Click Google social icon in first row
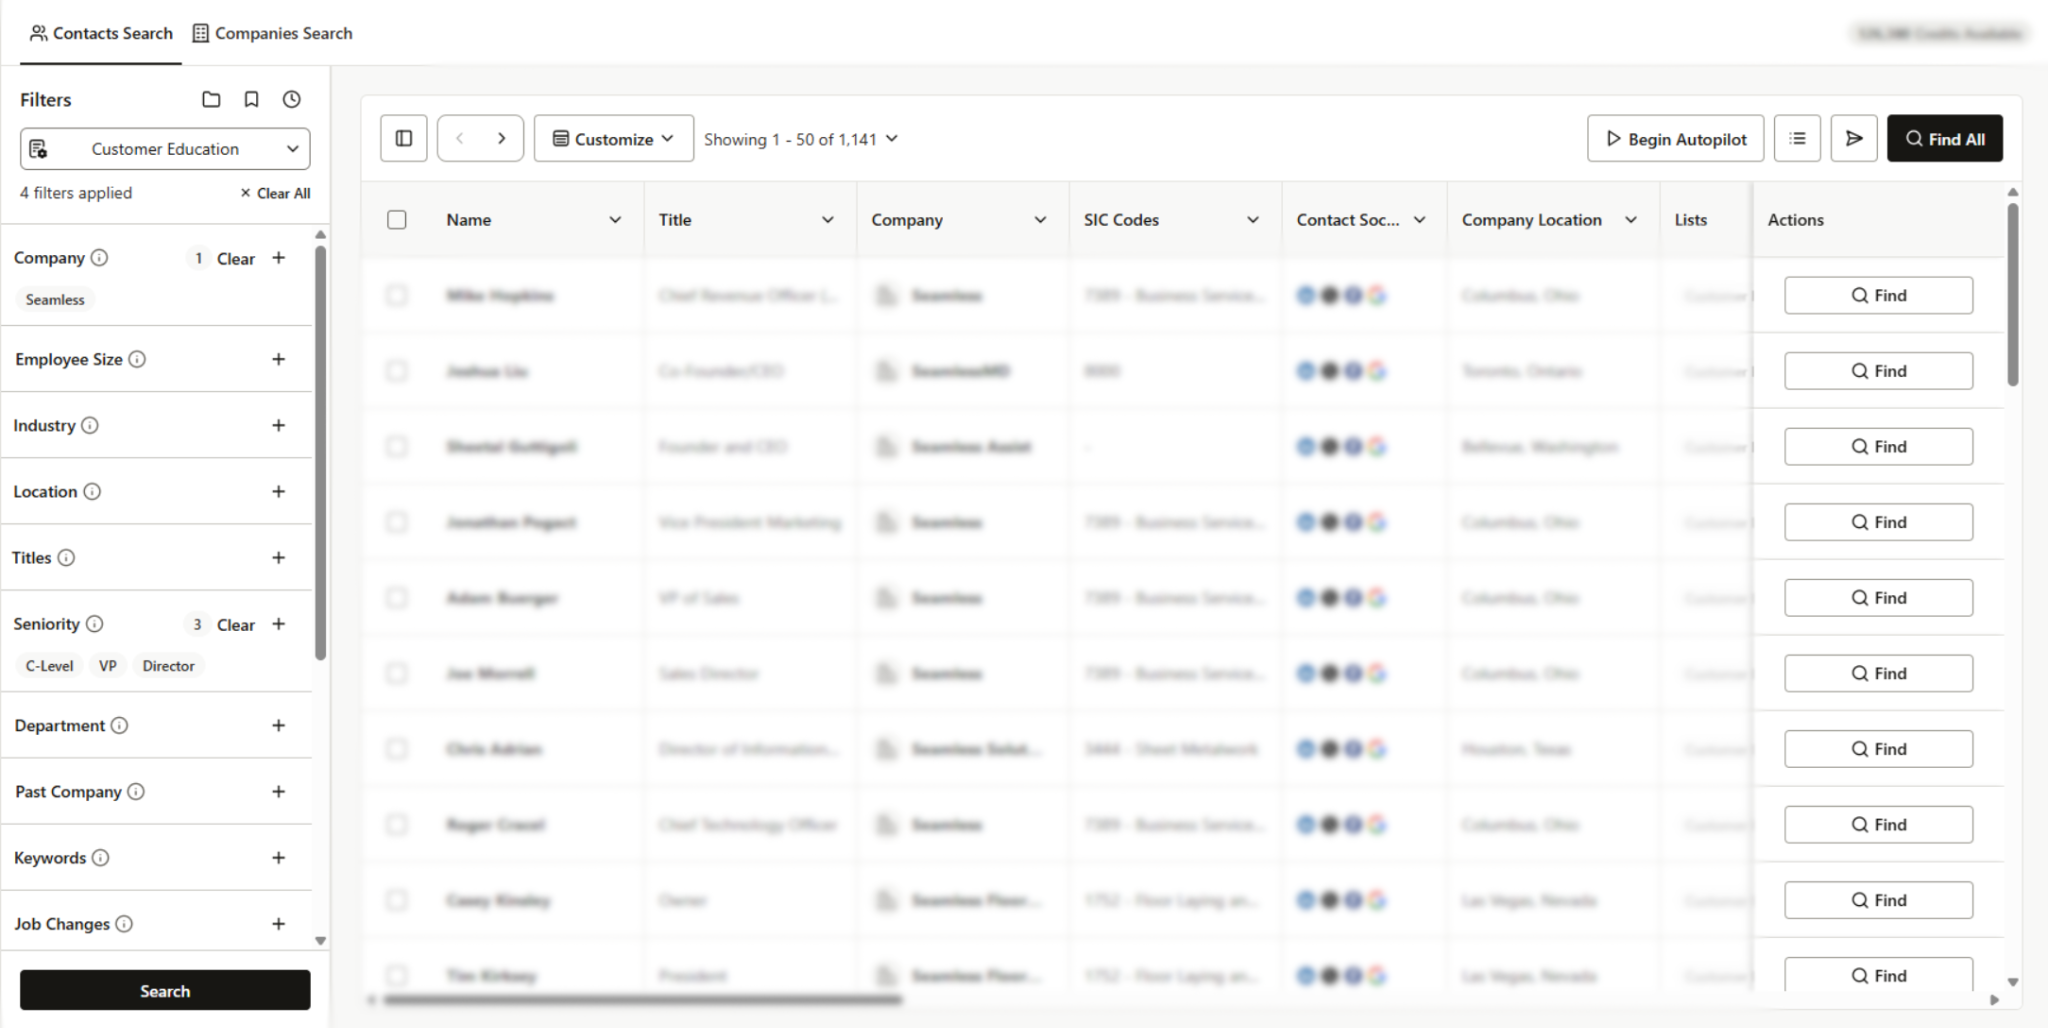The width and height of the screenshot is (2048, 1028). click(x=1377, y=295)
